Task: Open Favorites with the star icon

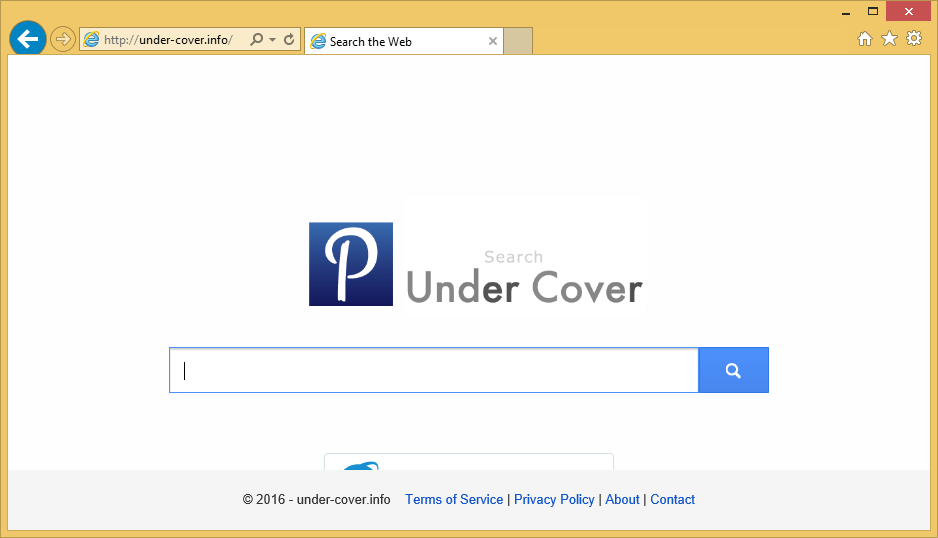Action: point(889,39)
